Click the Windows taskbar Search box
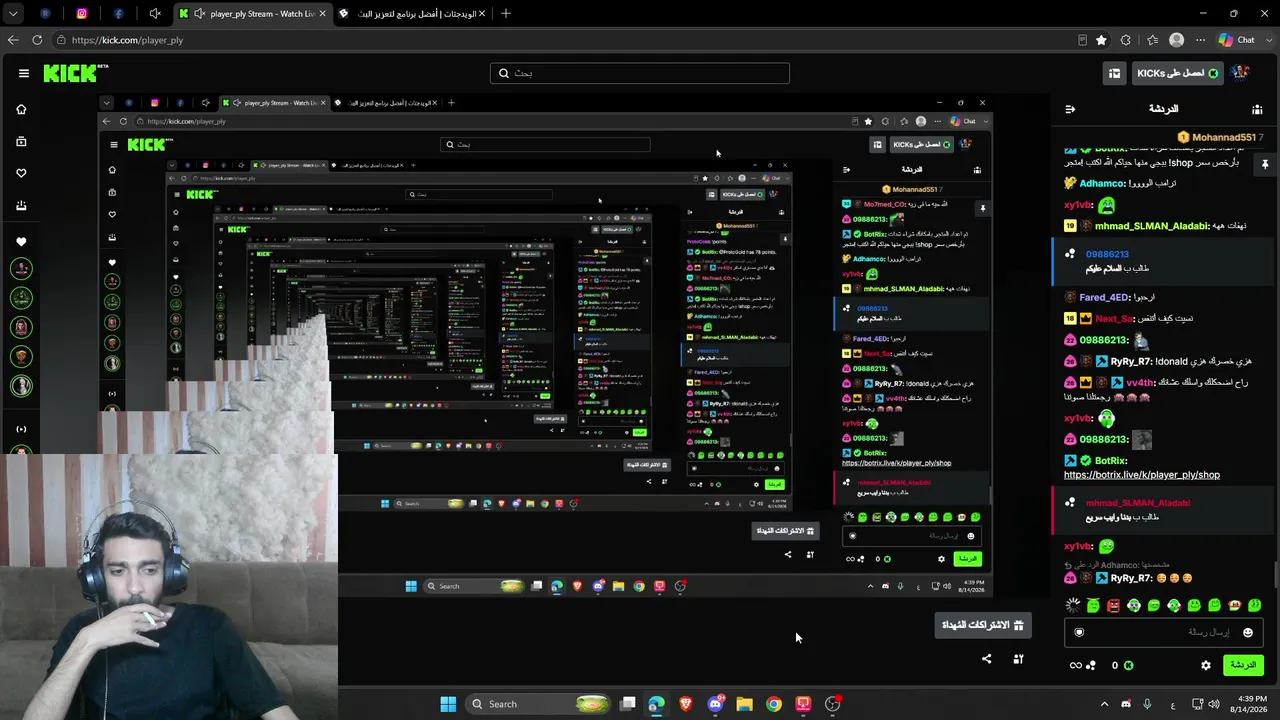 pos(539,704)
